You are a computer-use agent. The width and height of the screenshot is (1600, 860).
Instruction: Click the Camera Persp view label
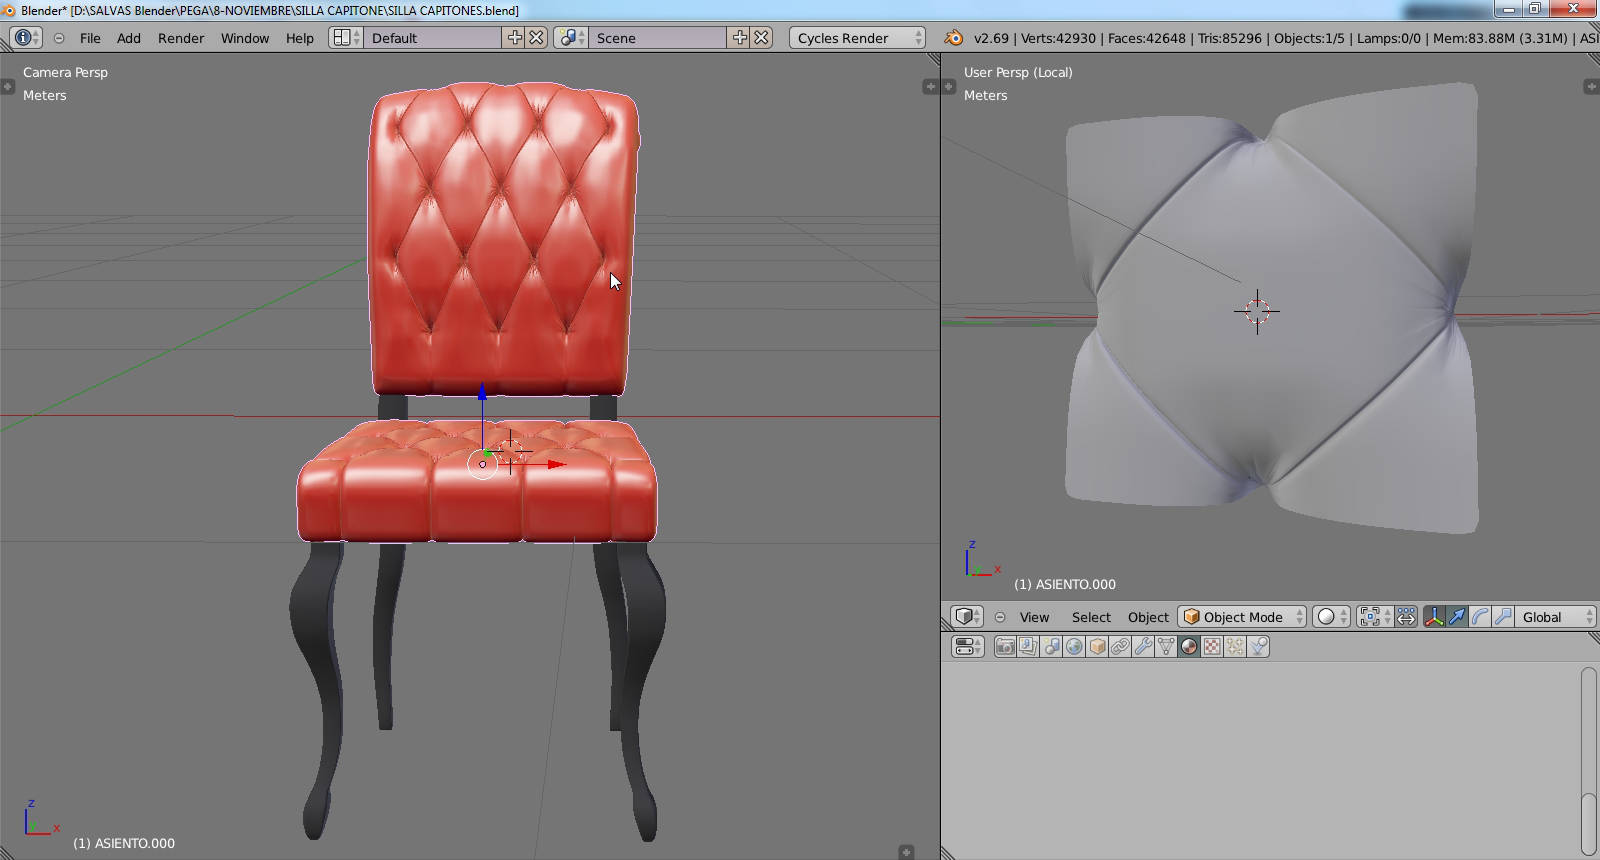point(65,72)
